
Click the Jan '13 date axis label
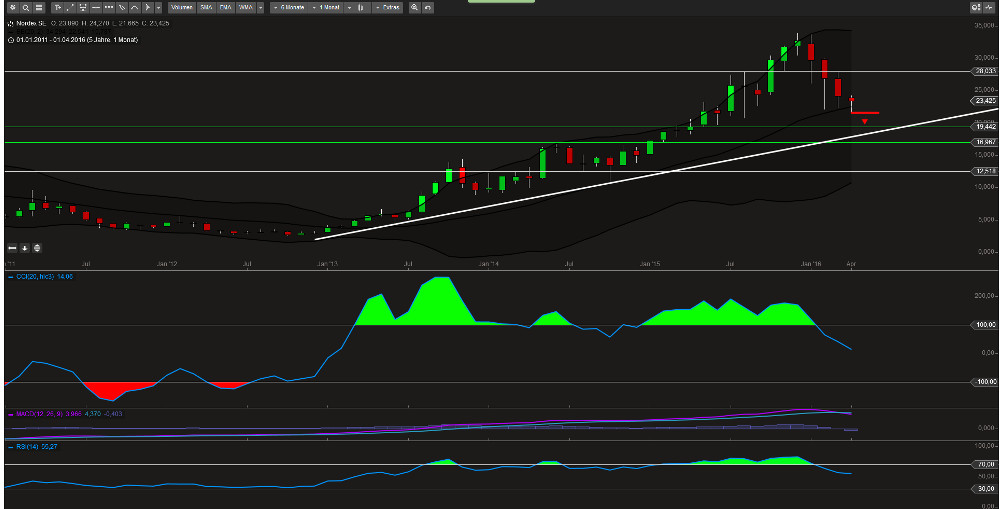(327, 263)
